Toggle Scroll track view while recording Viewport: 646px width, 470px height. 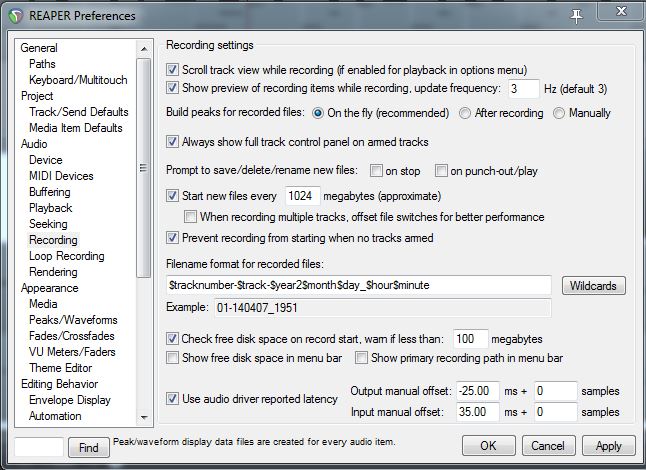172,69
